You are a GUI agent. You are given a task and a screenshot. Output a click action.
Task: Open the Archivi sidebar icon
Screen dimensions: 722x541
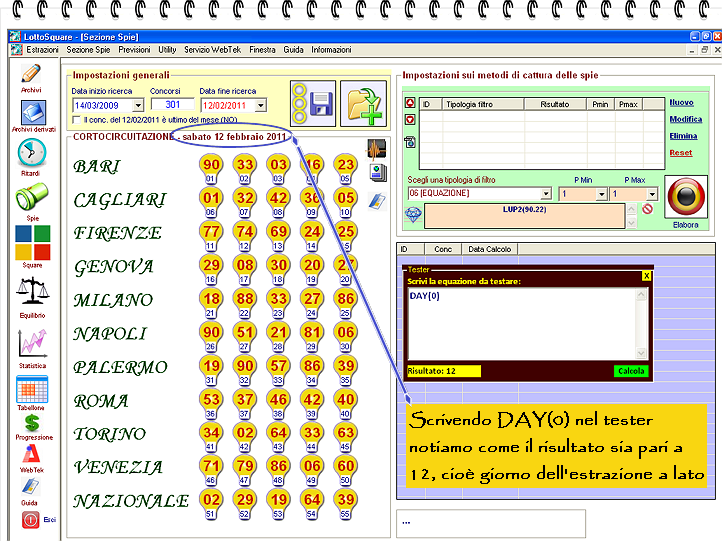31,75
